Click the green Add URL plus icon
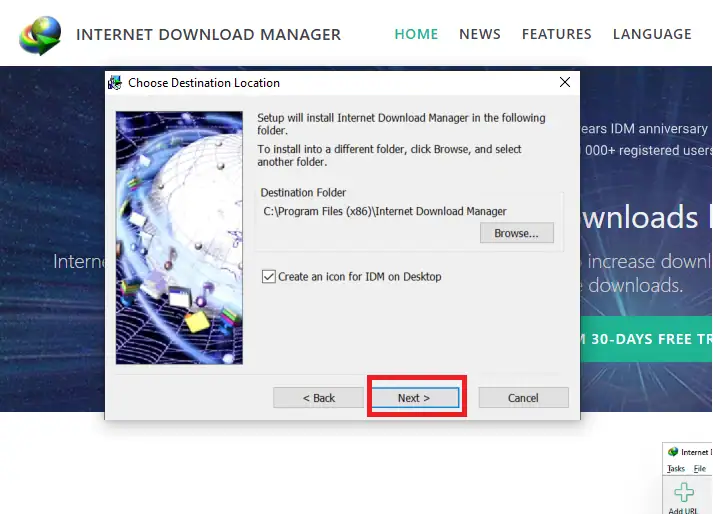This screenshot has width=713, height=514. click(x=683, y=493)
